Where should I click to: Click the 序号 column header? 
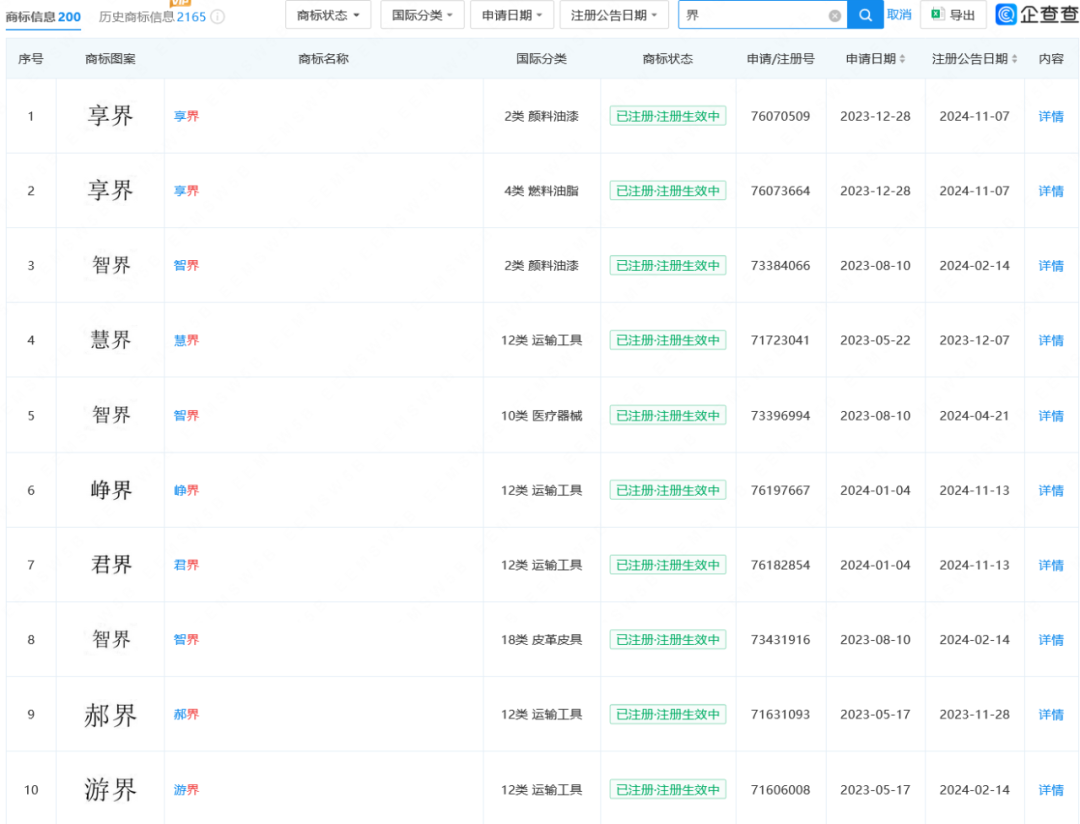pyautogui.click(x=31, y=59)
